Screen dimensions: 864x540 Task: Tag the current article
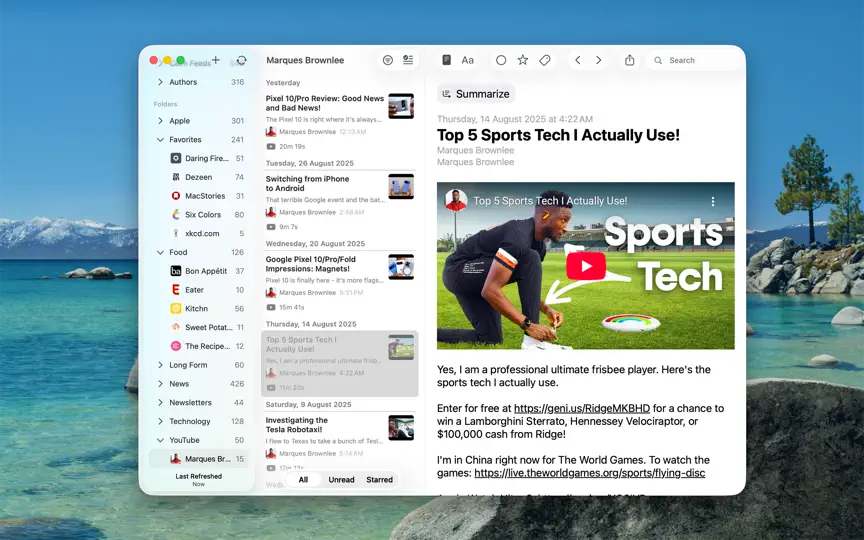[x=544, y=60]
